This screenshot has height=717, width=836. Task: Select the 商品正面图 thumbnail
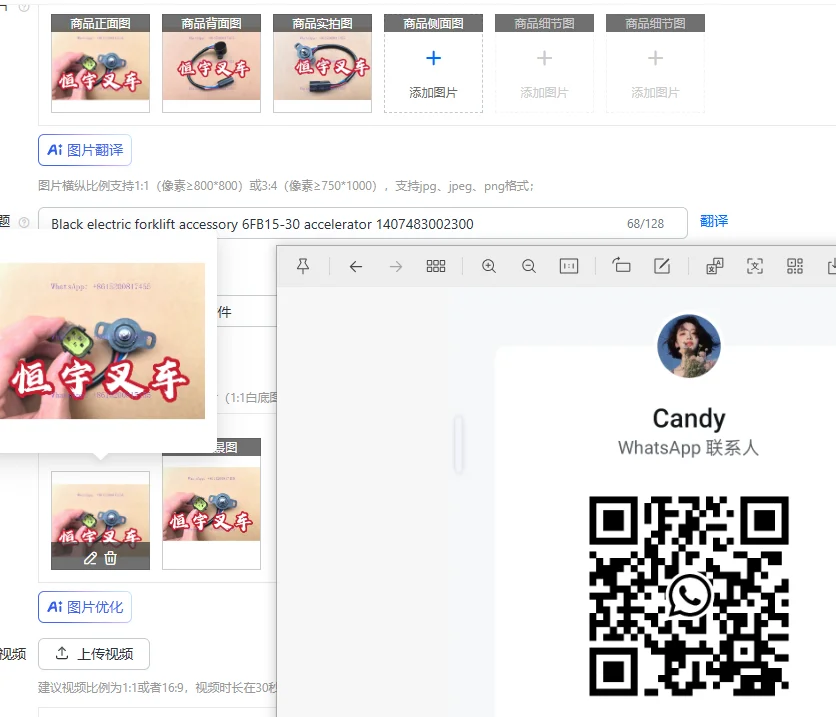pos(100,63)
